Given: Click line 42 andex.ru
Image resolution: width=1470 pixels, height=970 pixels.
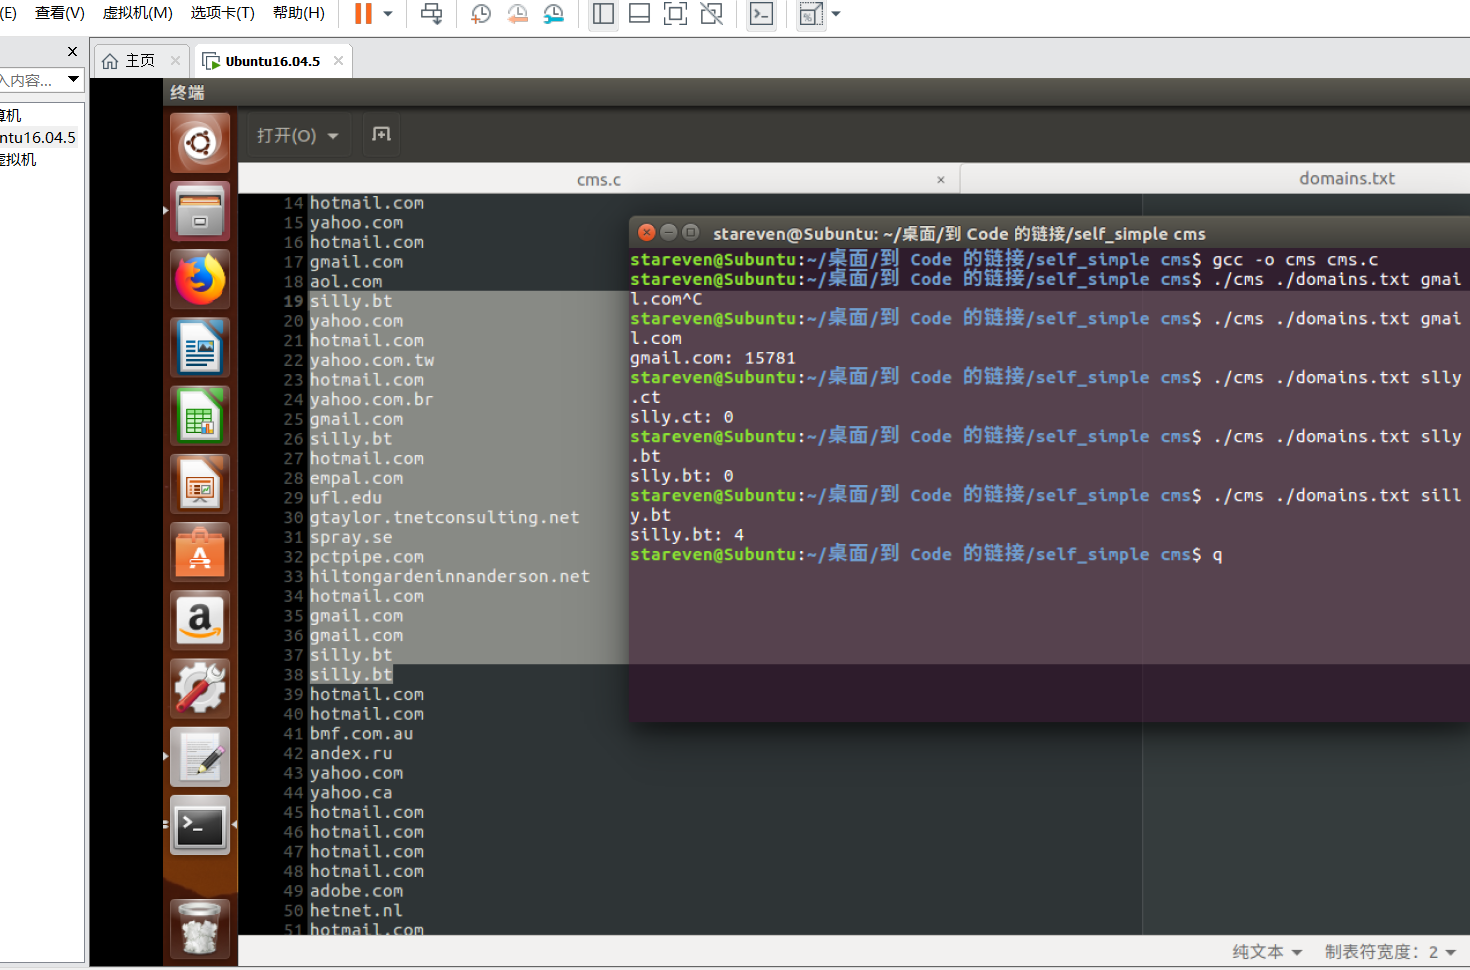Looking at the screenshot, I should click(x=350, y=753).
